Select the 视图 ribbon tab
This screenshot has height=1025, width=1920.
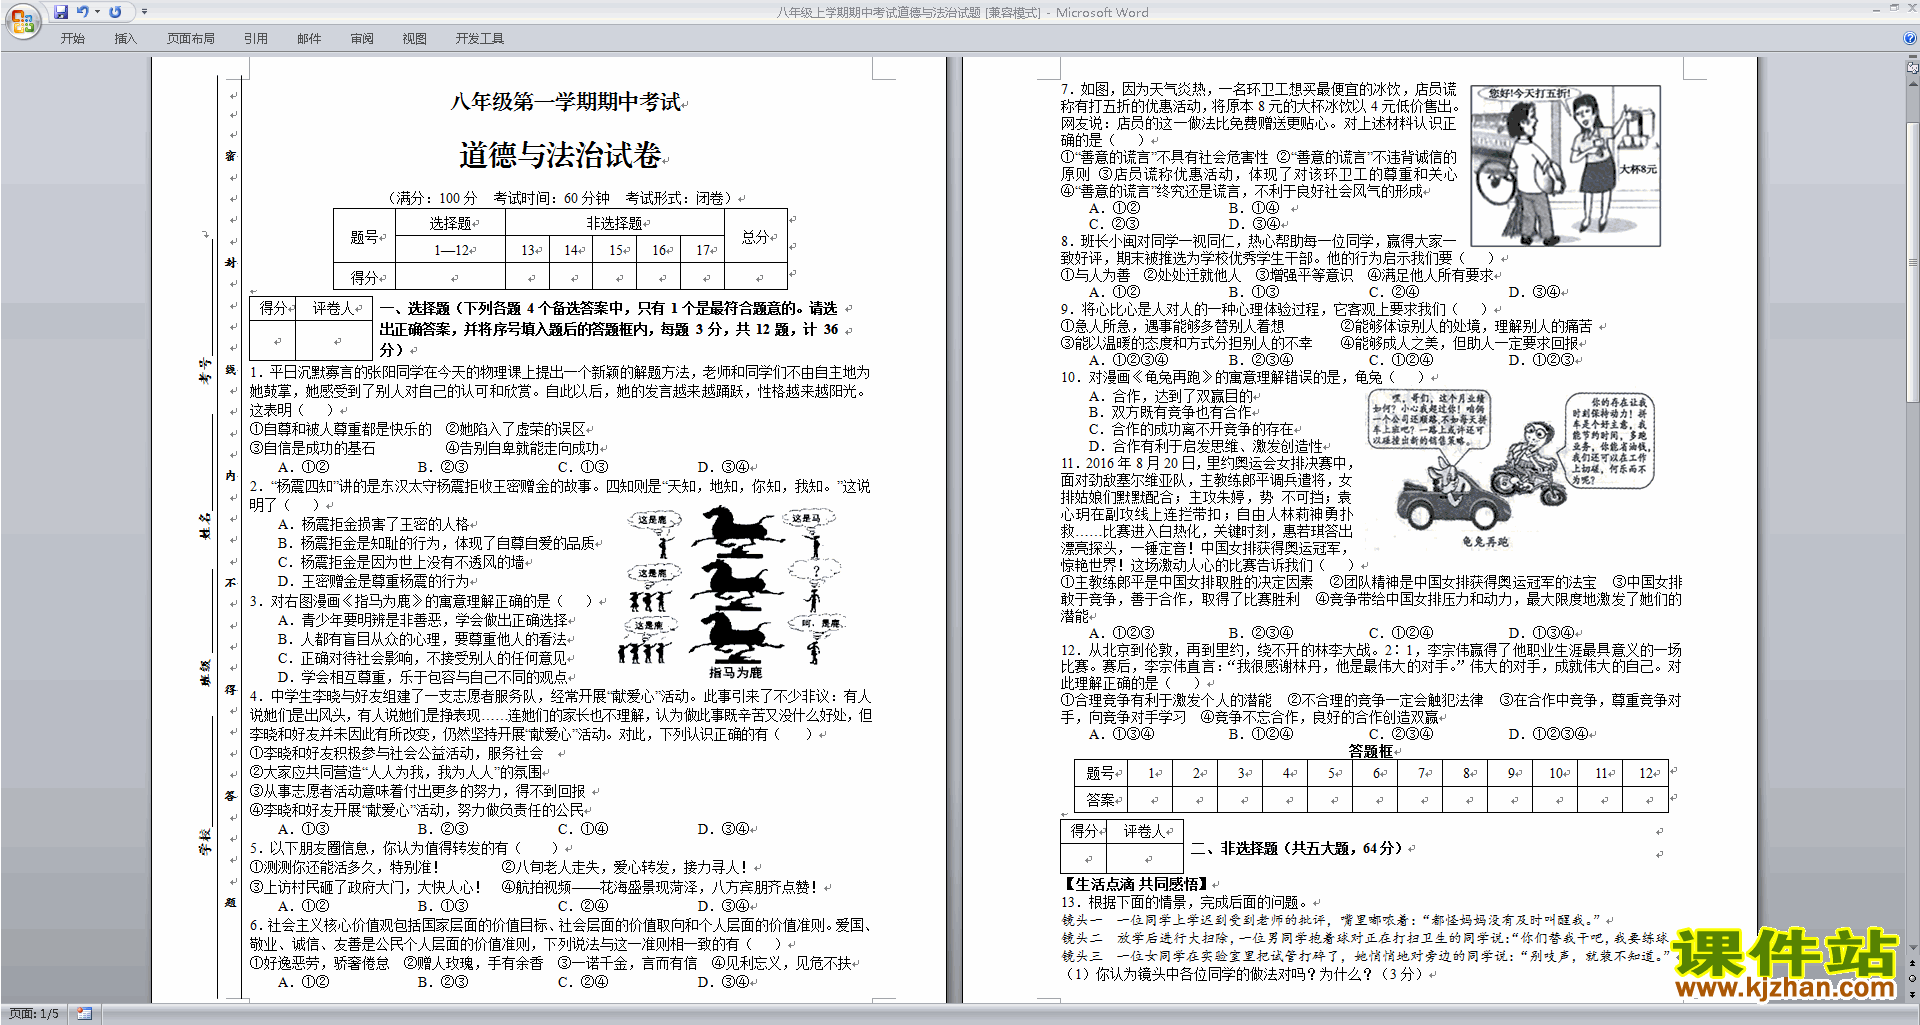point(415,39)
